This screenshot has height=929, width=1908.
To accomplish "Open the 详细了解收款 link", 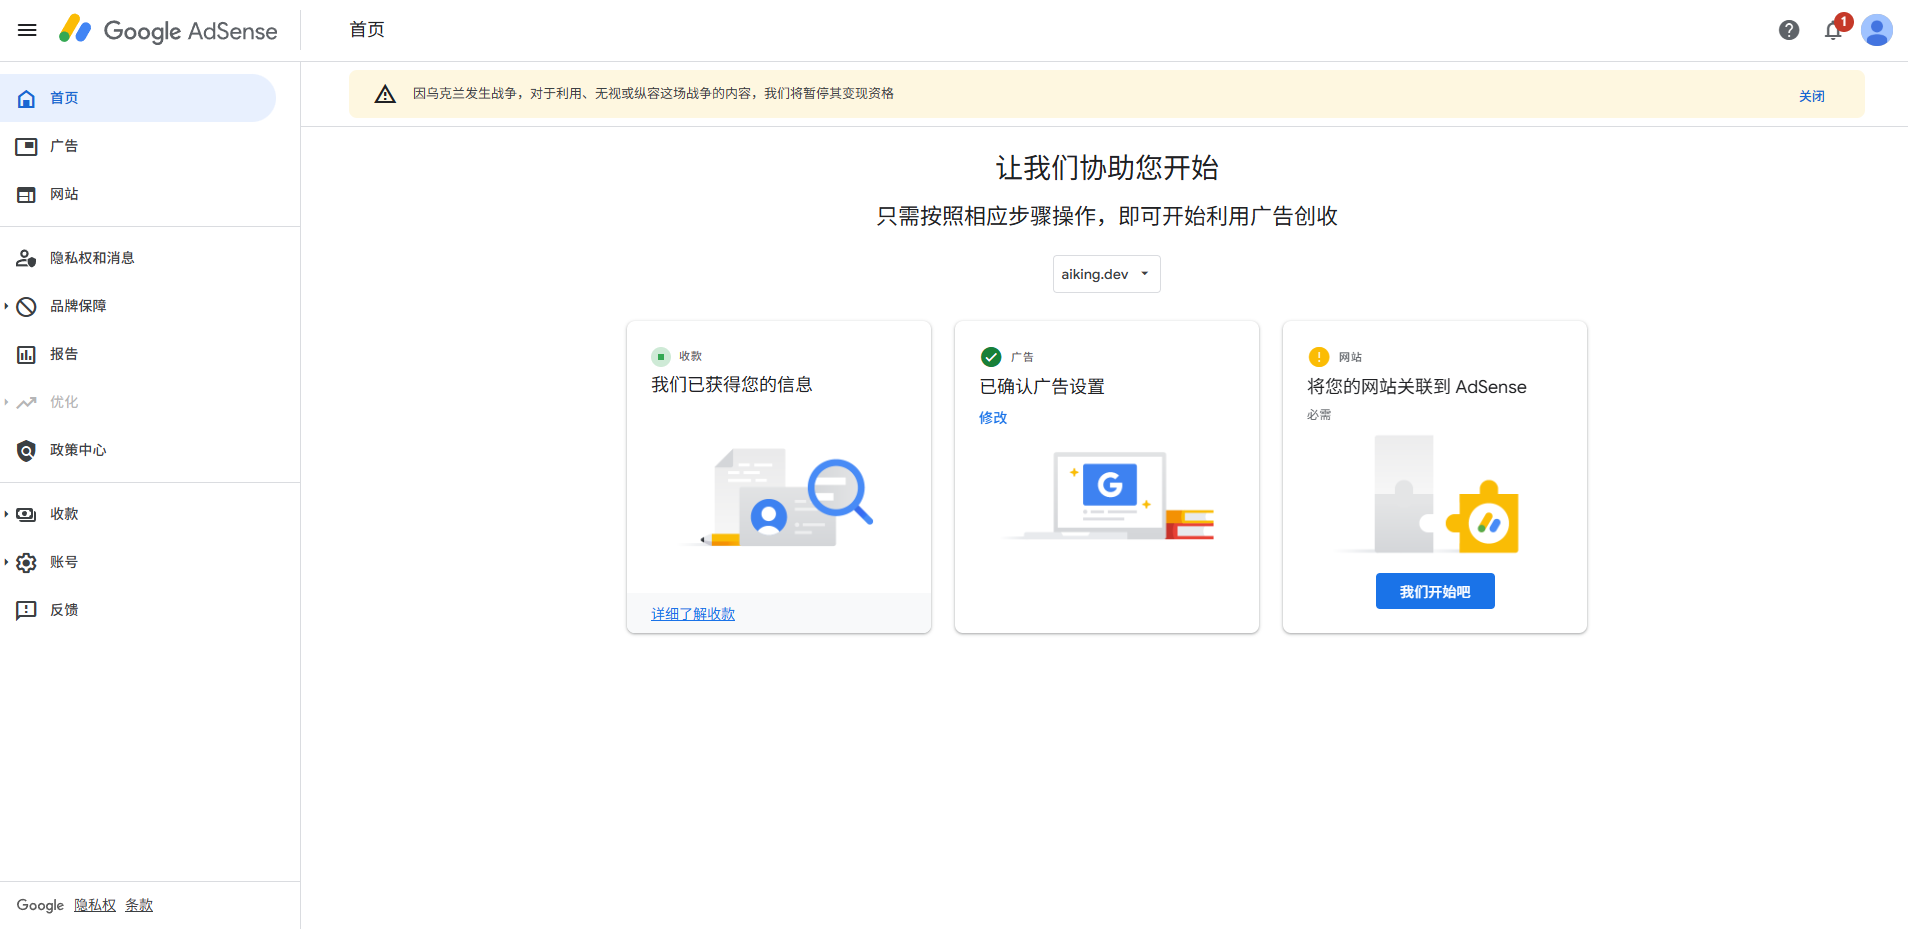I will tap(693, 614).
